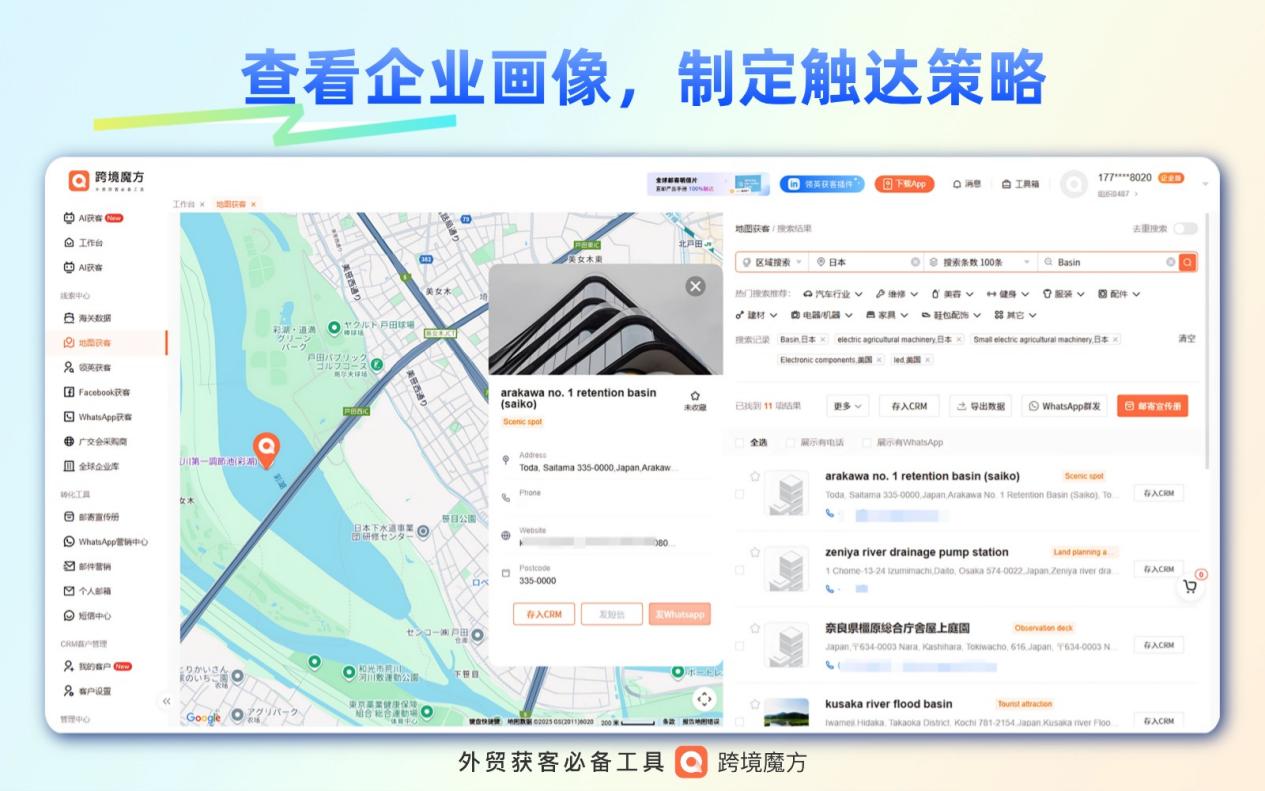Click the orange search magnifier button
Image resolution: width=1265 pixels, height=791 pixels.
click(1187, 262)
